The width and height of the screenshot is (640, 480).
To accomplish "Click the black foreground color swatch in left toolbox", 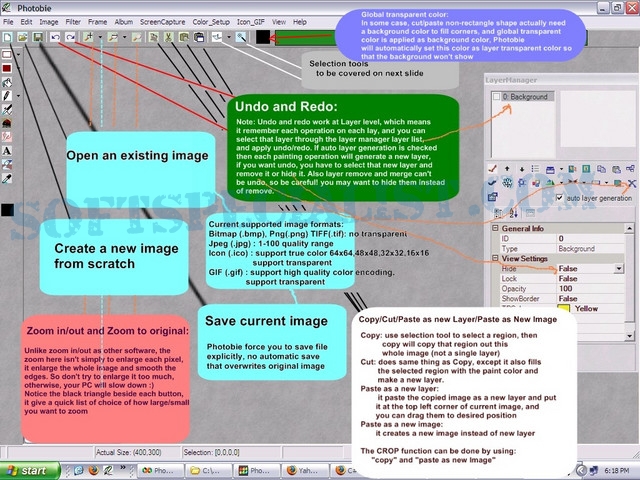I will pos(7,210).
